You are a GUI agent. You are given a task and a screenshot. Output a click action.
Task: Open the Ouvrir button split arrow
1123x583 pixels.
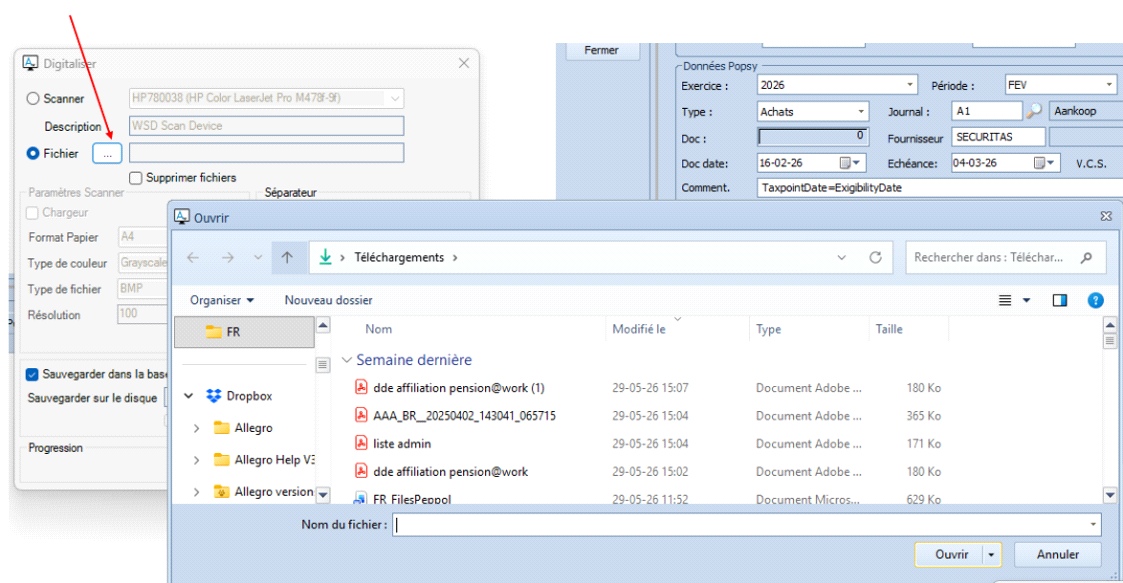pyautogui.click(x=991, y=554)
